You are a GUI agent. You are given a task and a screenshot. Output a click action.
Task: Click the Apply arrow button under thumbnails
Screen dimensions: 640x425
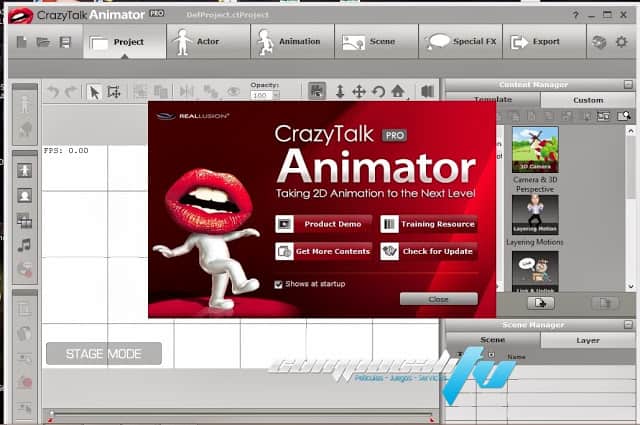[540, 303]
